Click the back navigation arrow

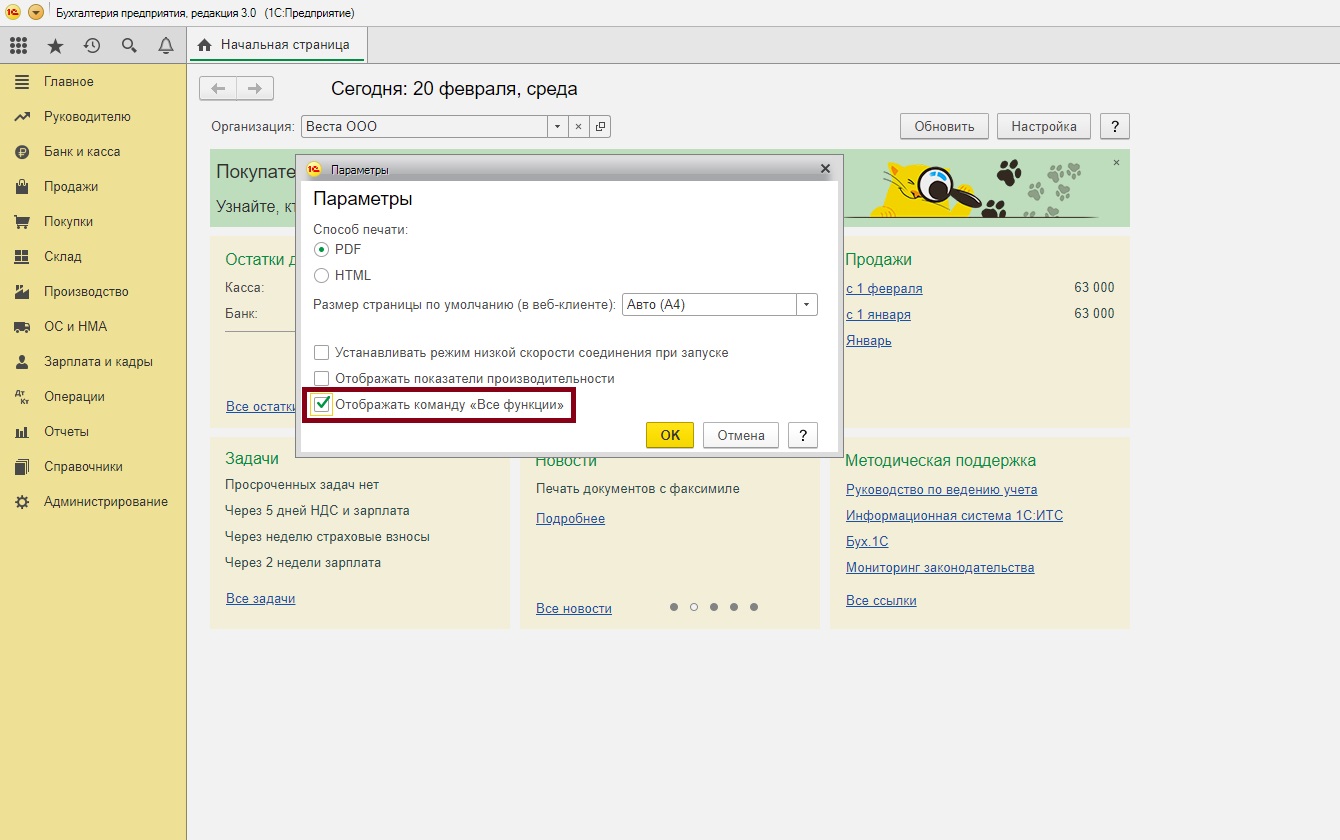click(x=218, y=89)
